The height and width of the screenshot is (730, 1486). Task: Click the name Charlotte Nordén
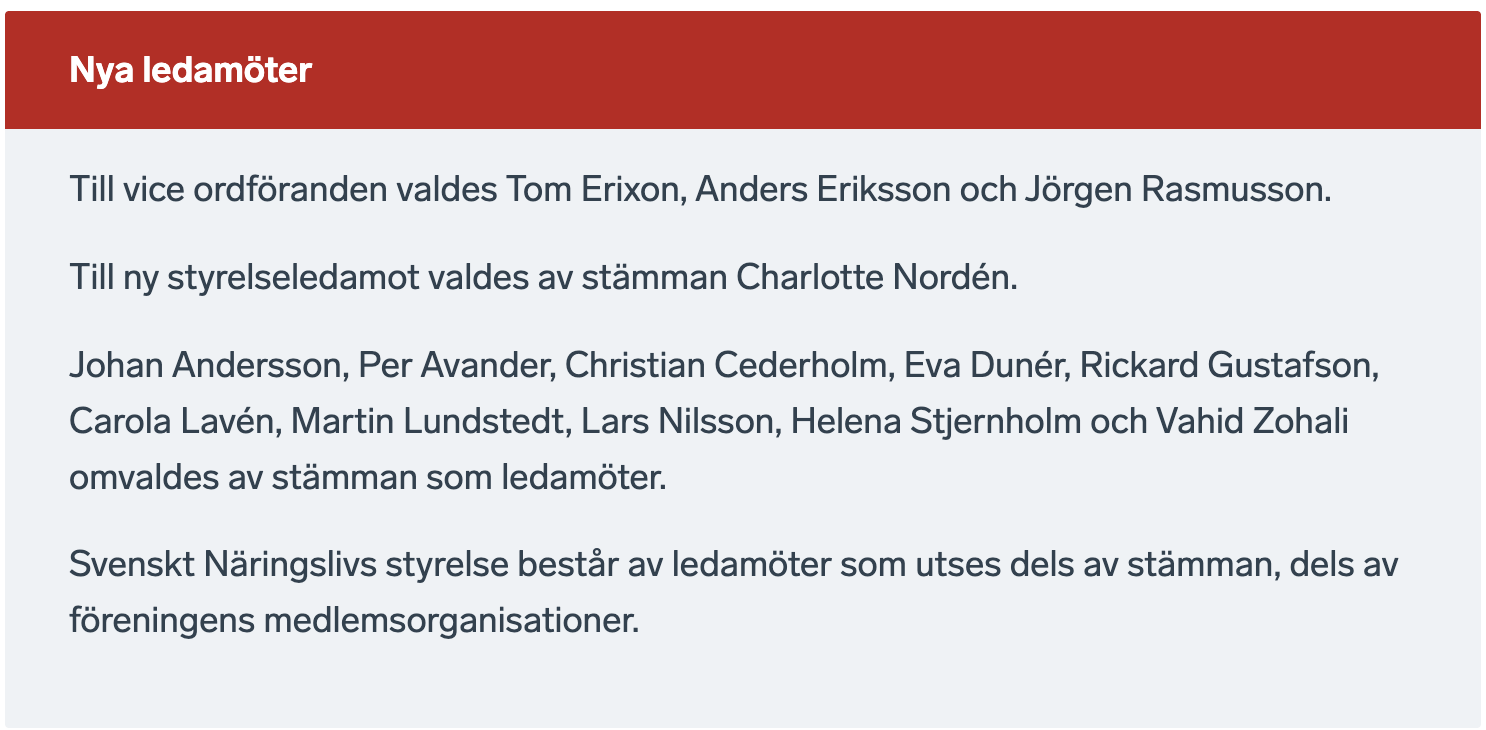coord(875,277)
